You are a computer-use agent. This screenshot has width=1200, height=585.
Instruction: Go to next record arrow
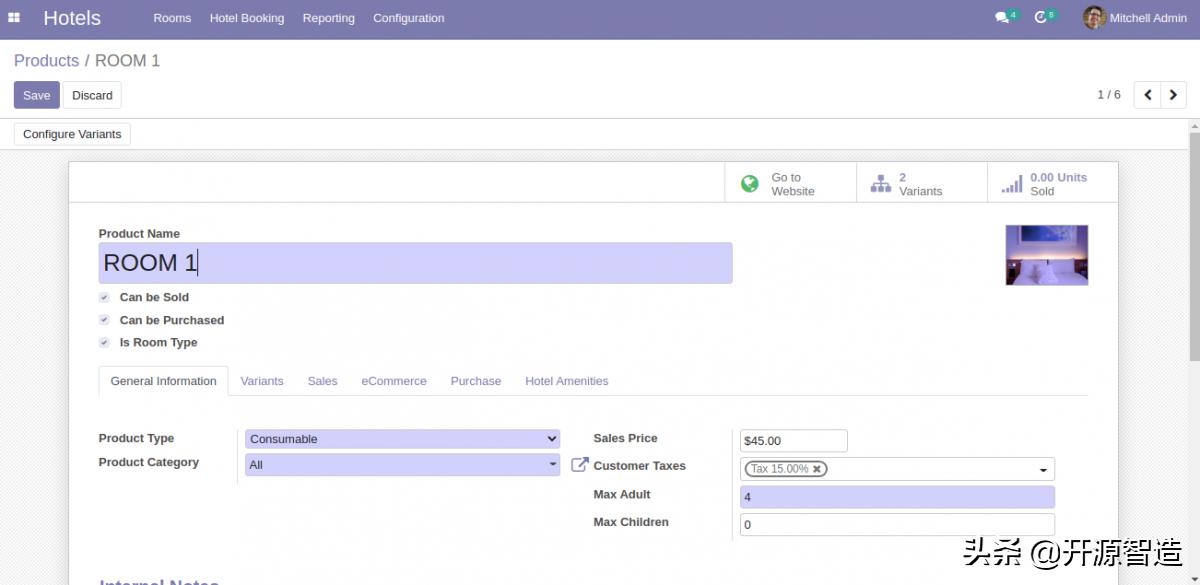pos(1173,95)
